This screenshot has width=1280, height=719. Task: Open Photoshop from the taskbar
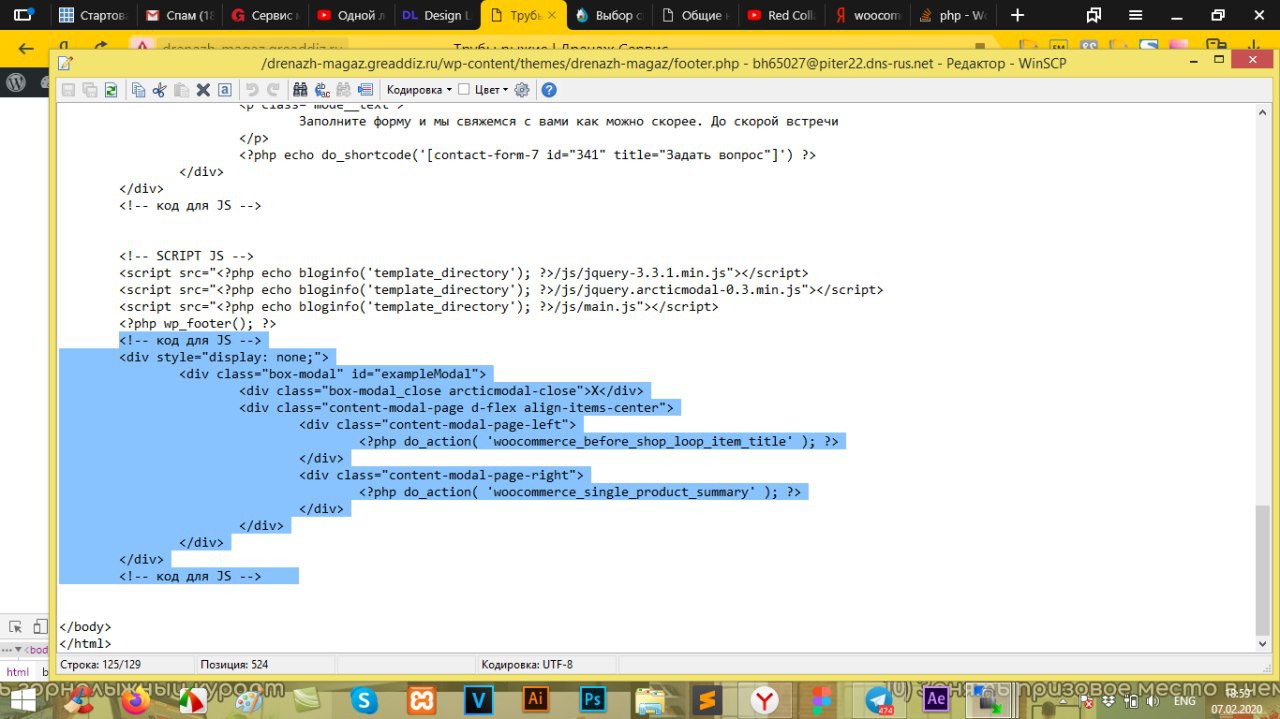(x=593, y=699)
